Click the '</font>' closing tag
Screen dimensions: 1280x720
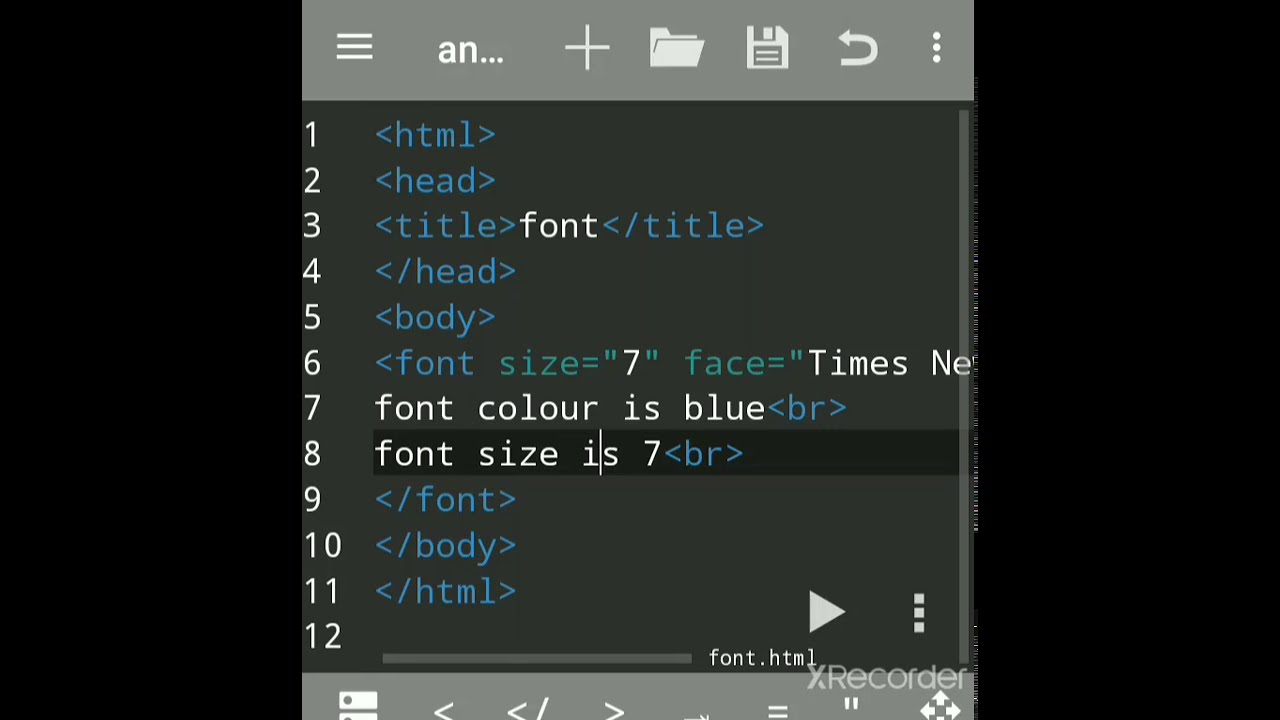[445, 500]
